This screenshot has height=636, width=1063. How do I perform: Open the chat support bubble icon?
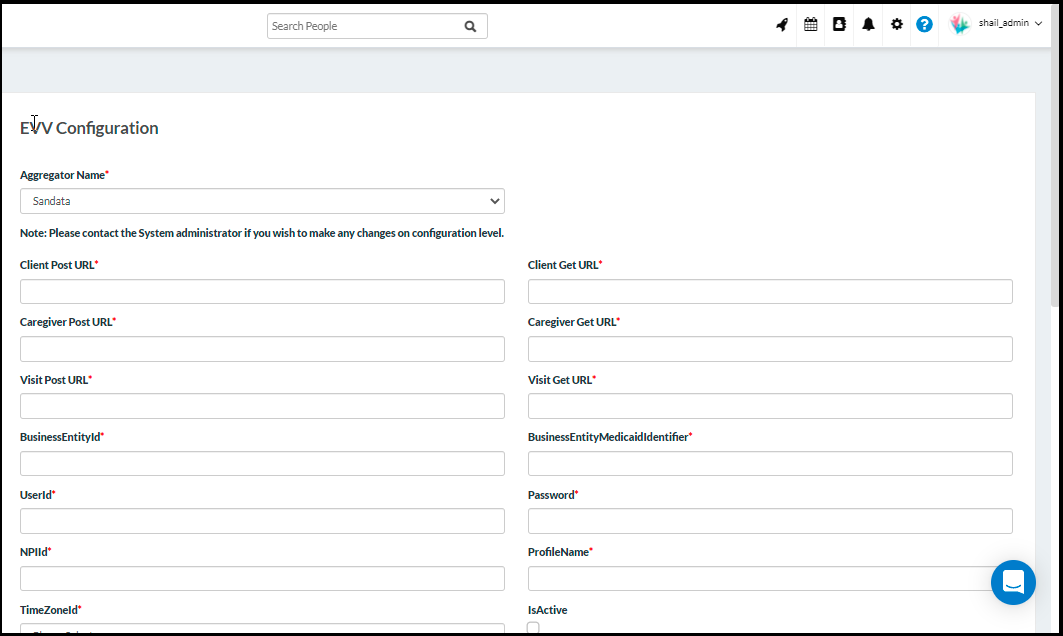tap(1013, 582)
